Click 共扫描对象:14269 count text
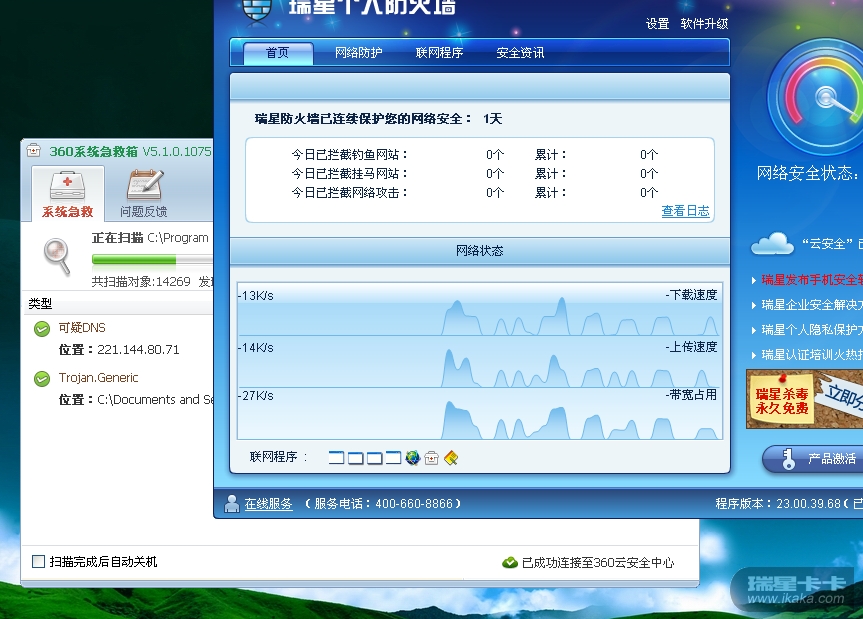This screenshot has width=863, height=619. 141,282
